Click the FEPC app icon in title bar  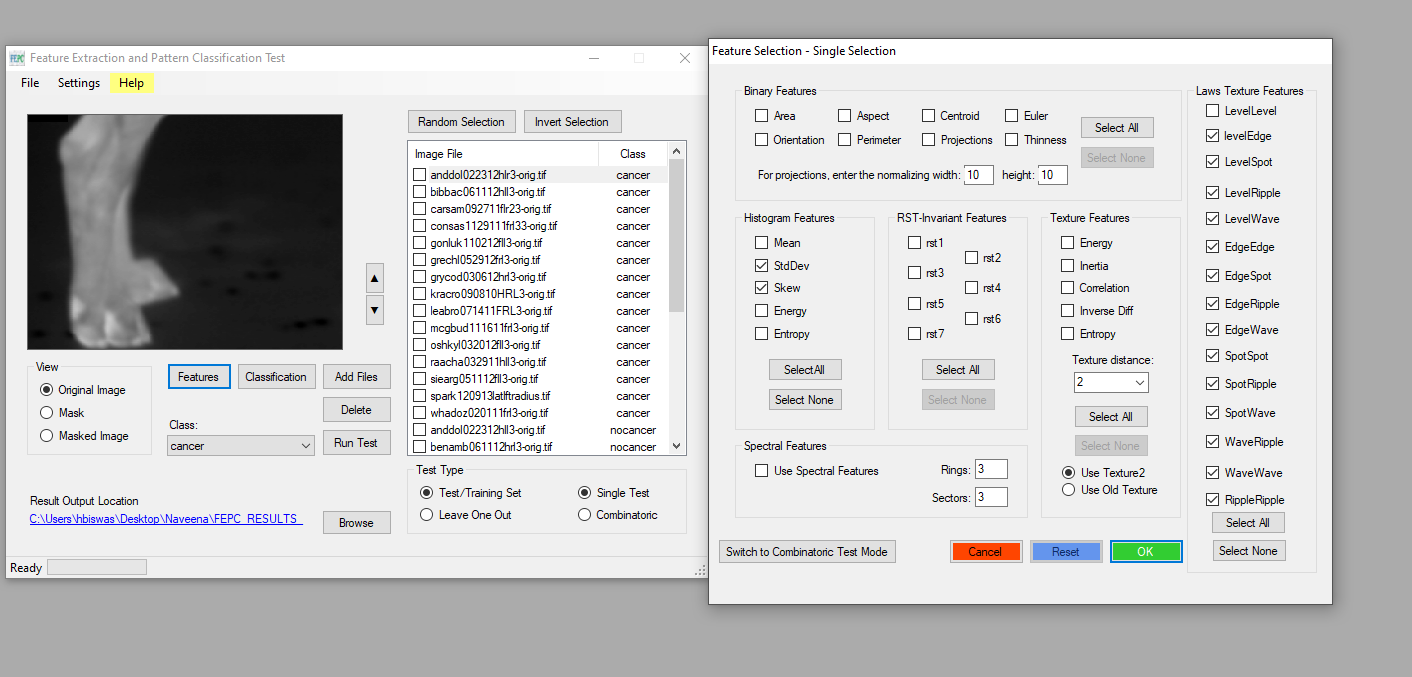[x=17, y=58]
